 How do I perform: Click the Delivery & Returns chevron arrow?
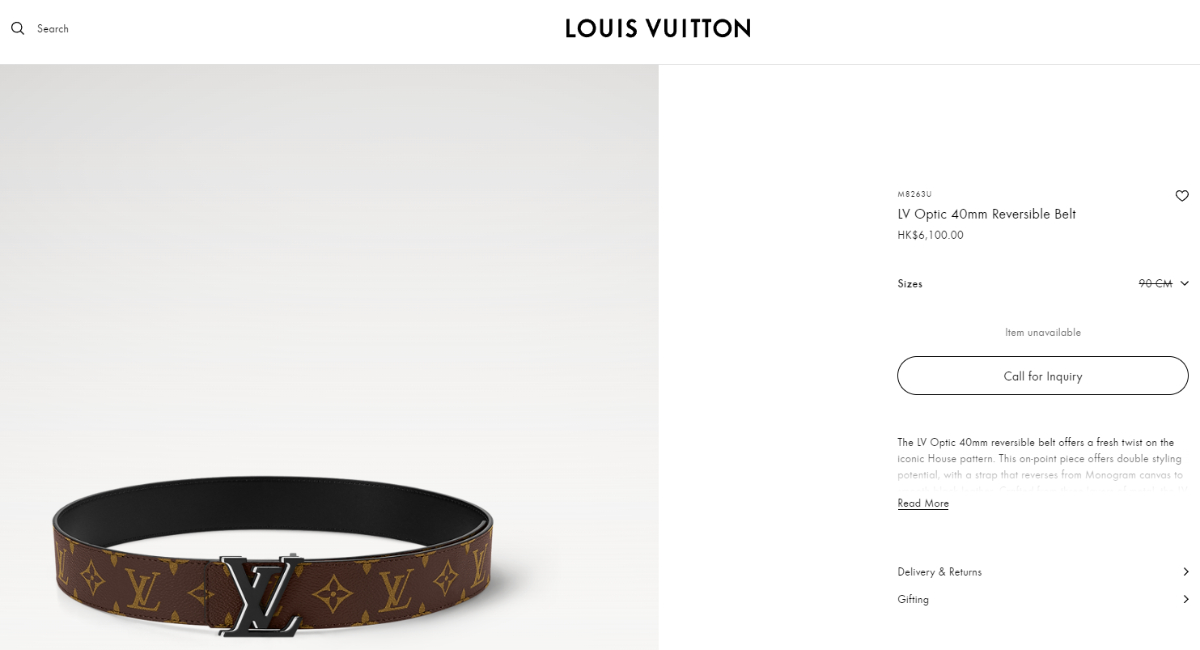tap(1186, 572)
